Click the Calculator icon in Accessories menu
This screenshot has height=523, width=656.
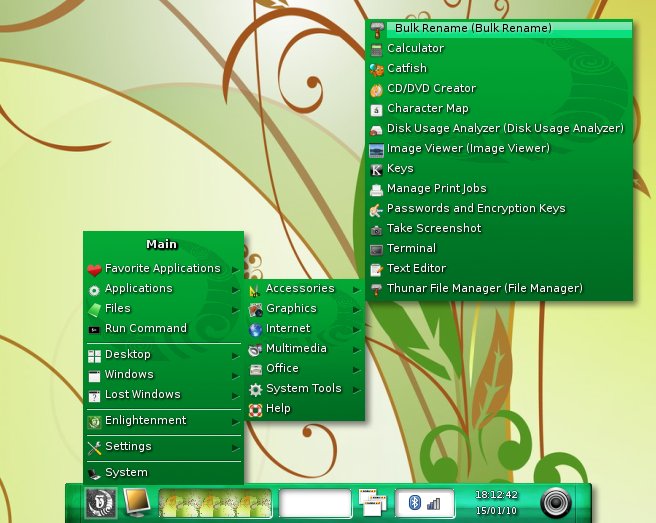coord(377,50)
